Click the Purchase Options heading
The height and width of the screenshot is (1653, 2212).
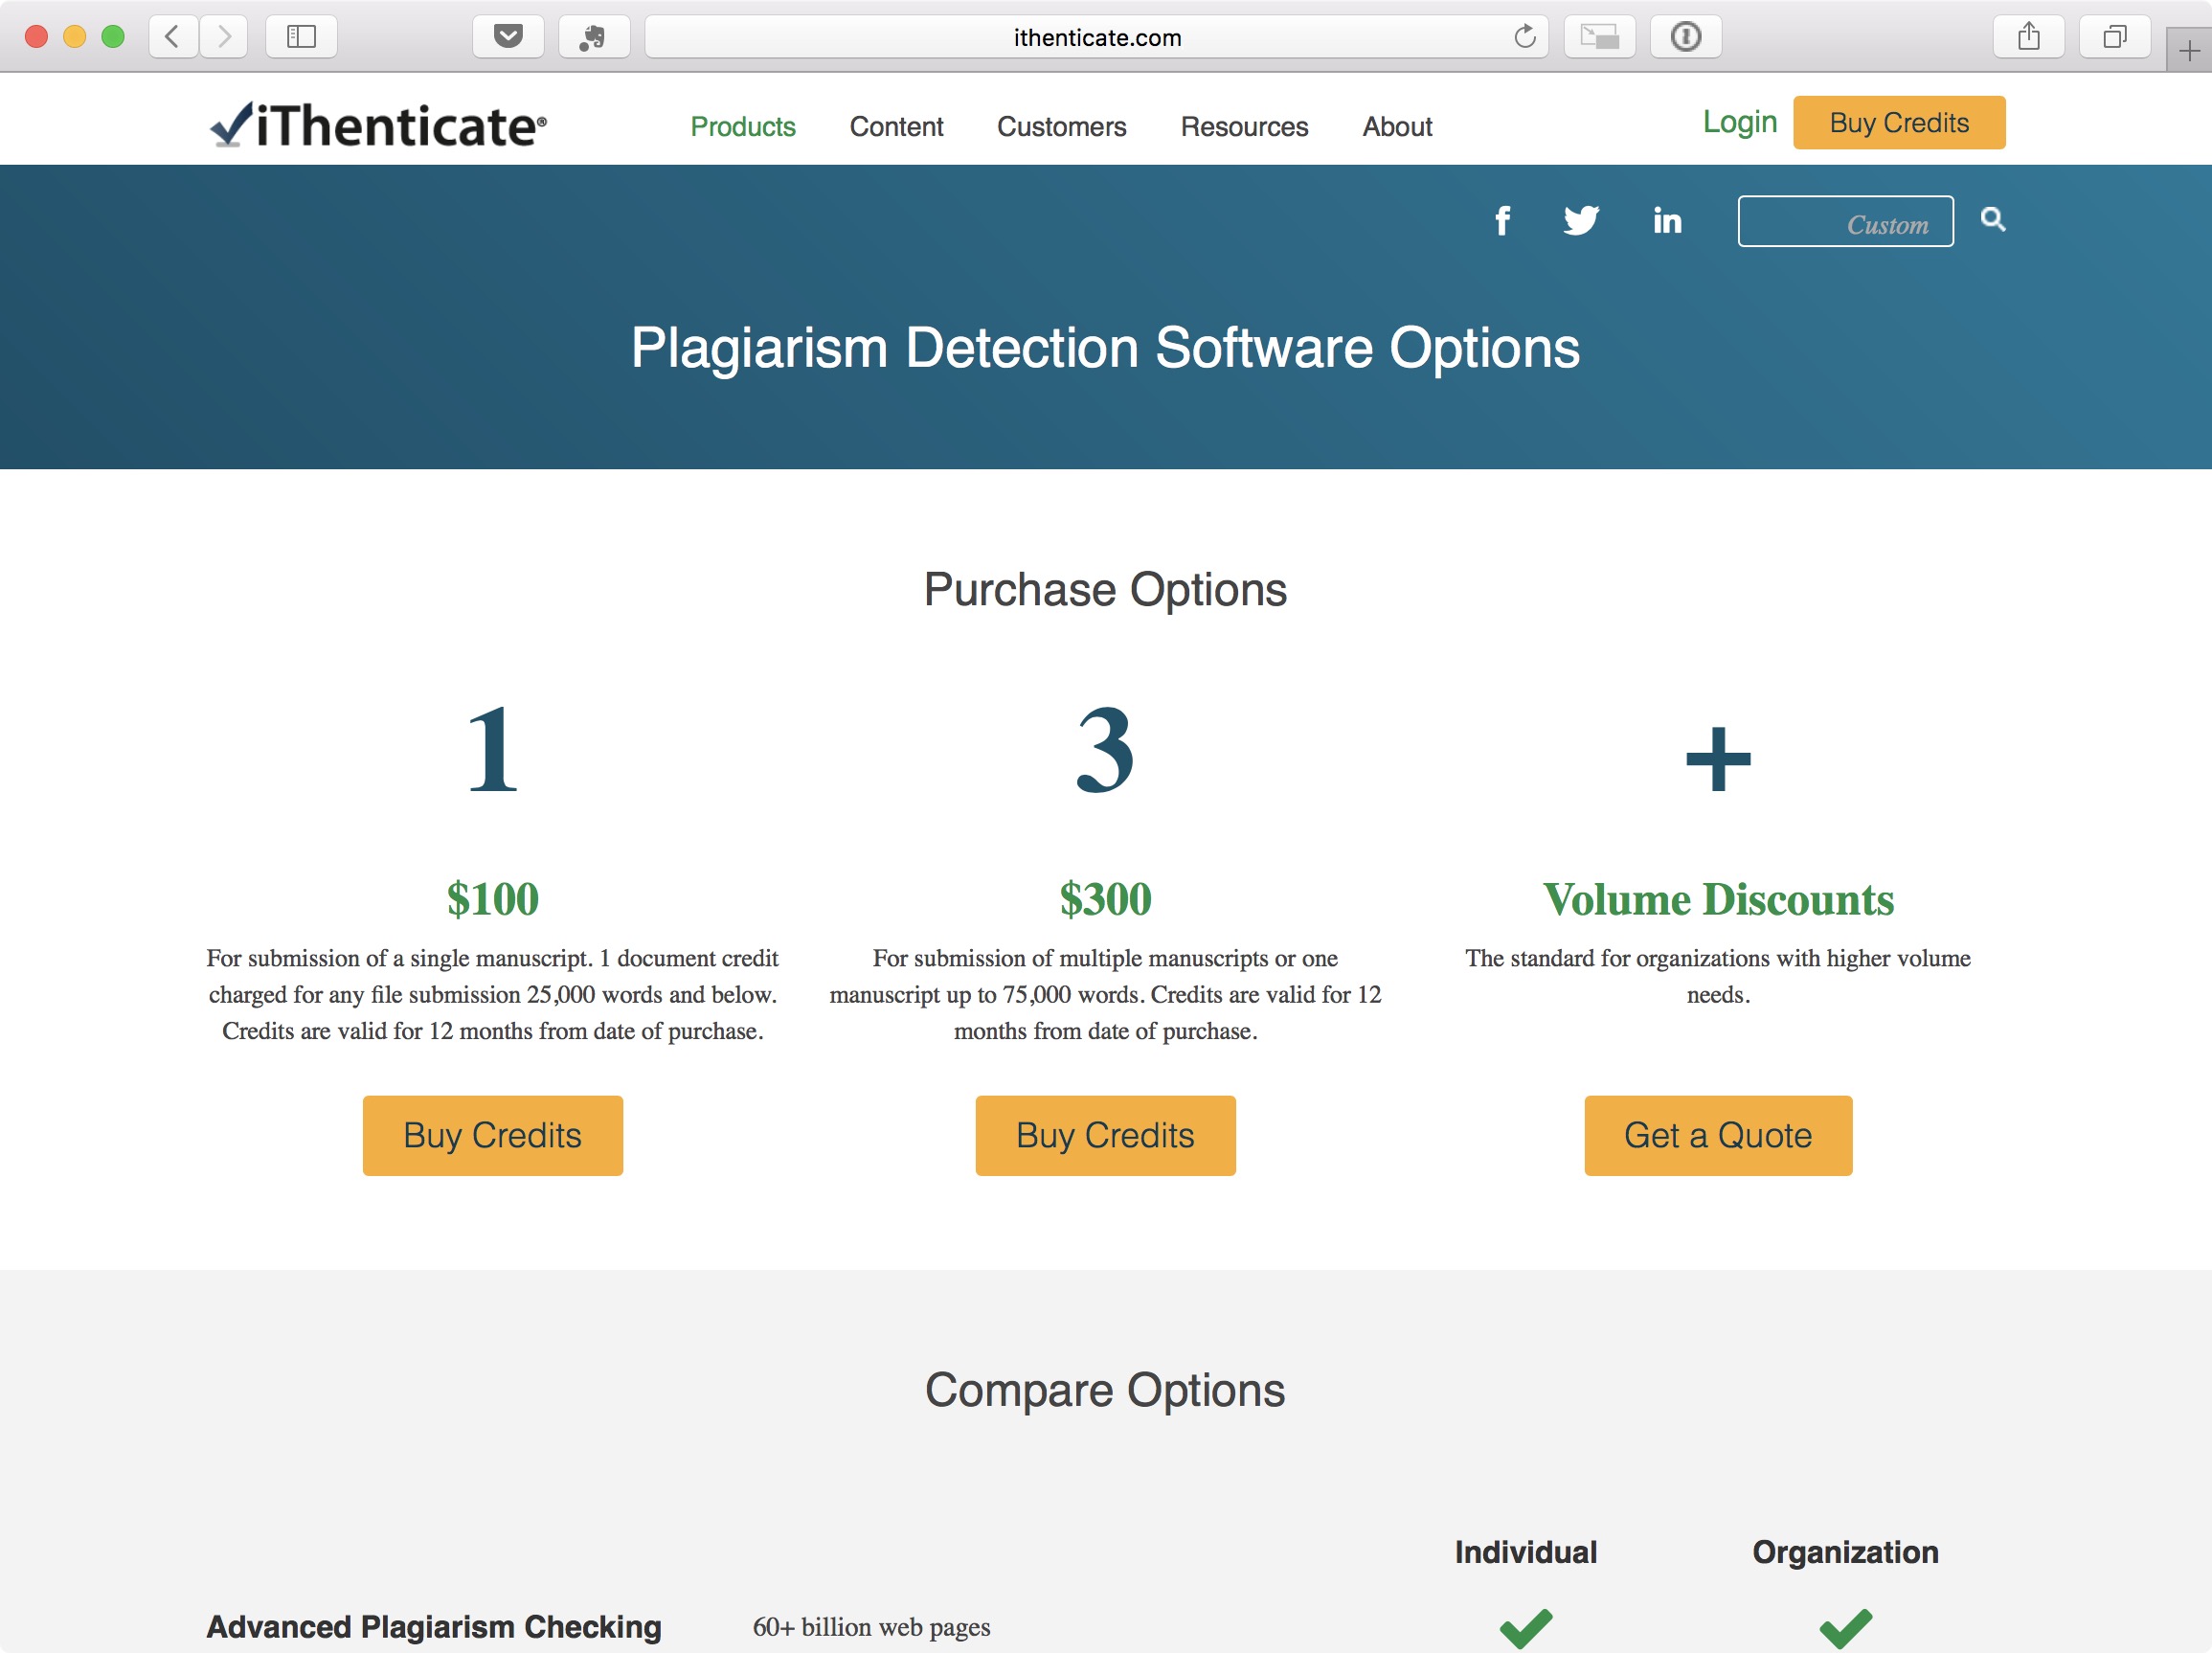click(1105, 589)
